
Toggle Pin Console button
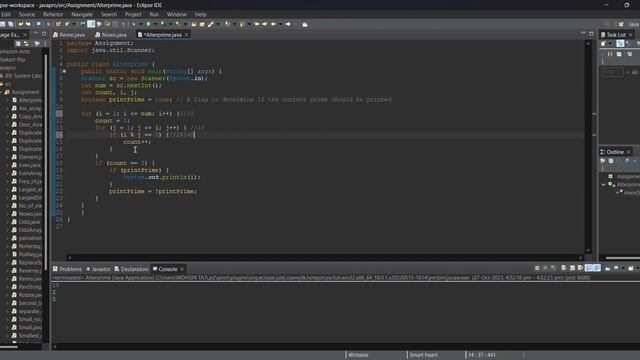tap(608, 268)
